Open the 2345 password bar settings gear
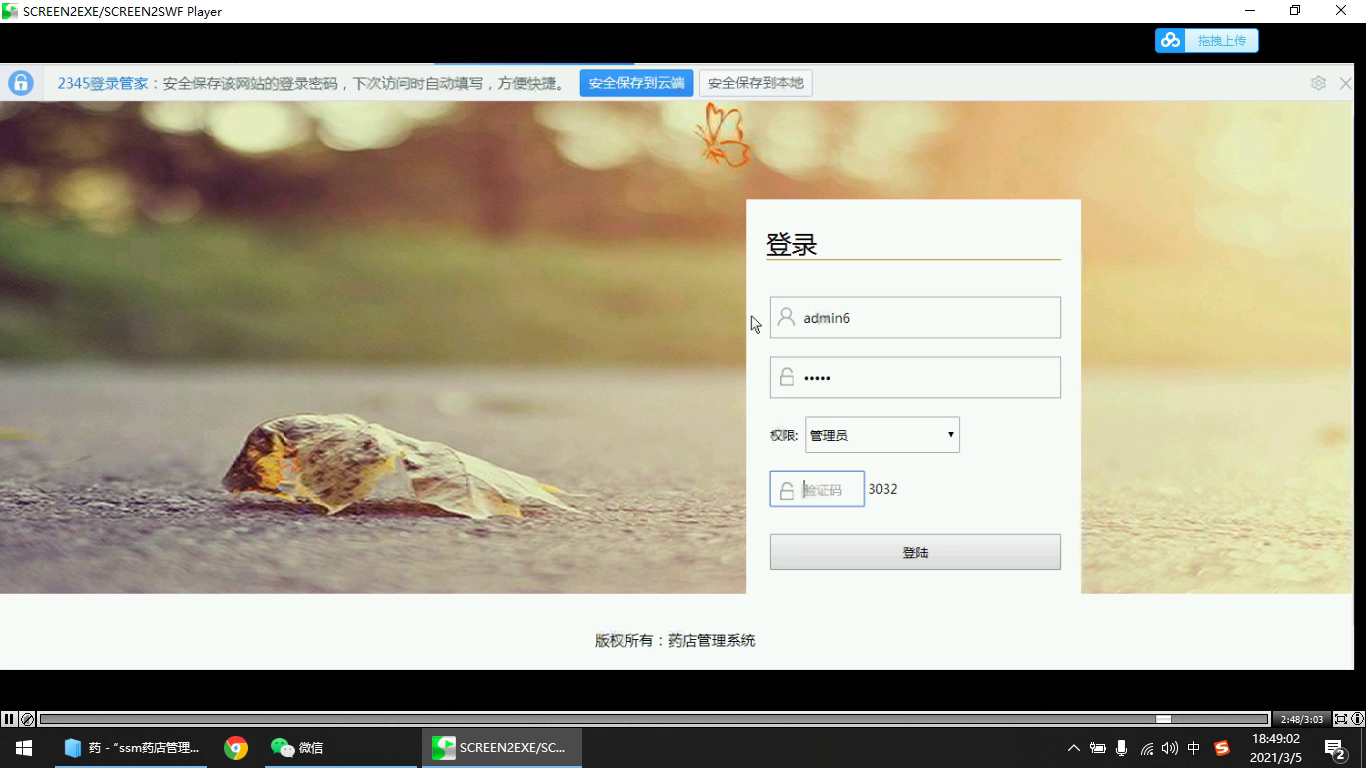The width and height of the screenshot is (1366, 768). coord(1318,83)
